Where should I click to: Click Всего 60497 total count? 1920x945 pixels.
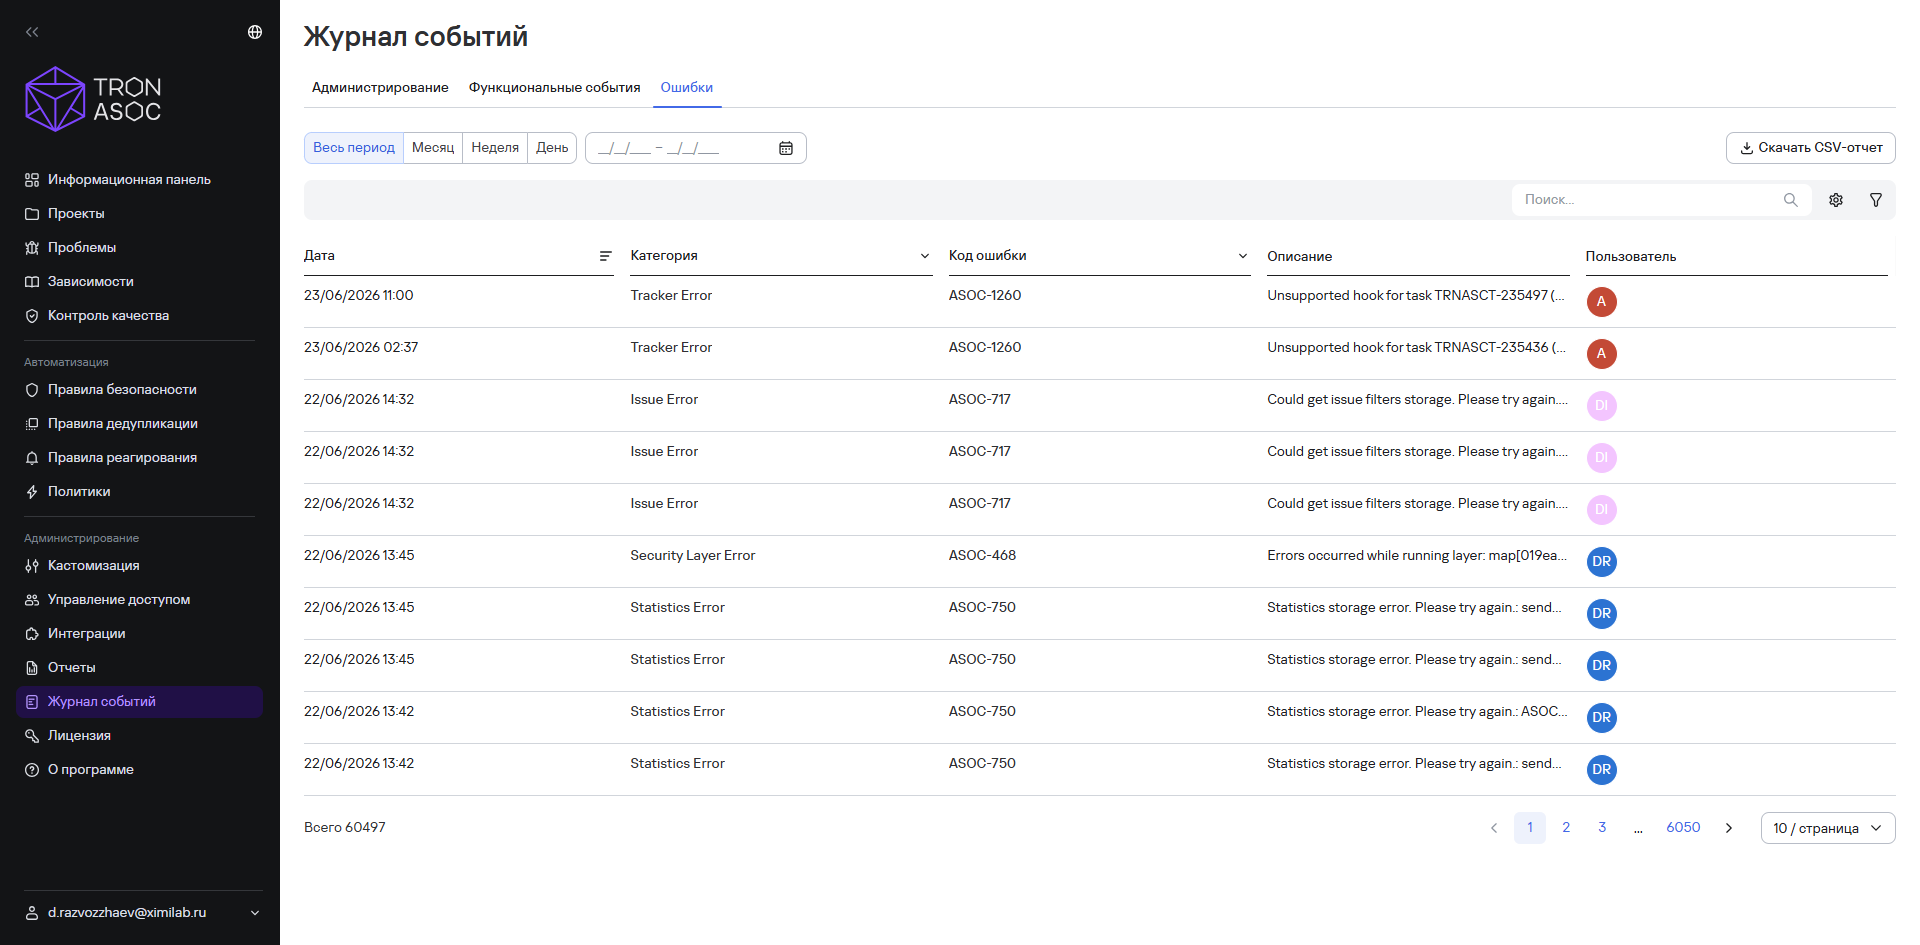(345, 828)
